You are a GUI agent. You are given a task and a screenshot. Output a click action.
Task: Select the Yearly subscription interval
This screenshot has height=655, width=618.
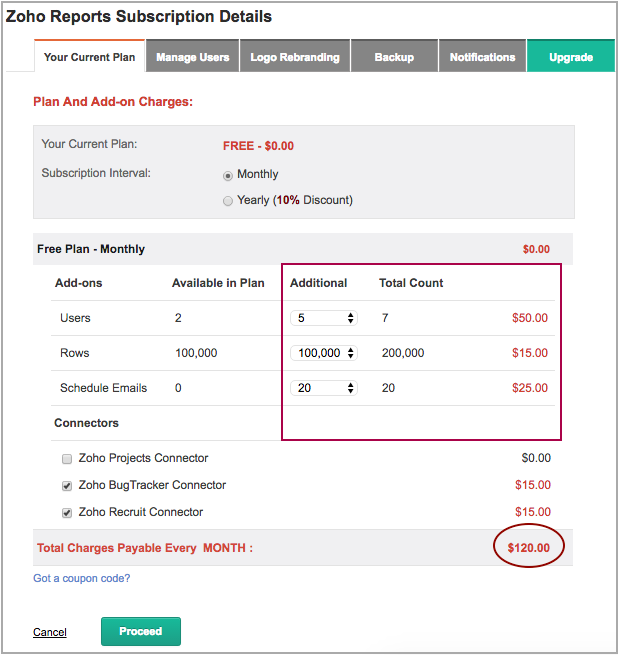[x=228, y=201]
